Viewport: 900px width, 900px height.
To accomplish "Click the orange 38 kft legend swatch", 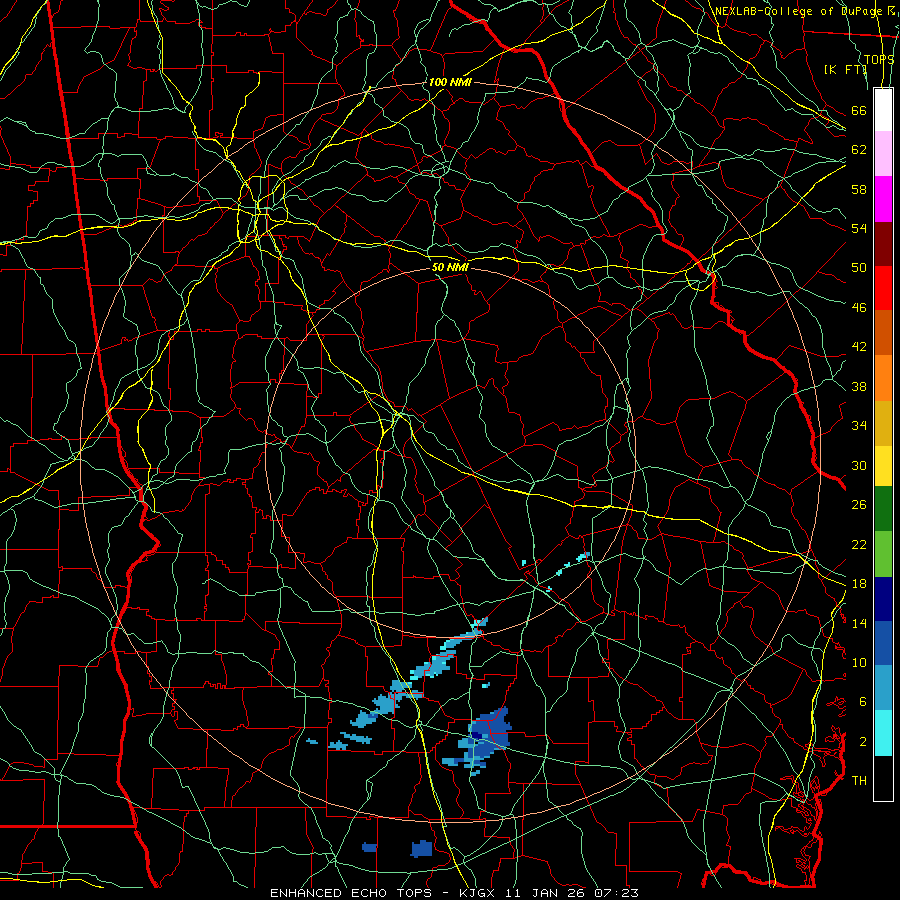I will click(x=883, y=377).
